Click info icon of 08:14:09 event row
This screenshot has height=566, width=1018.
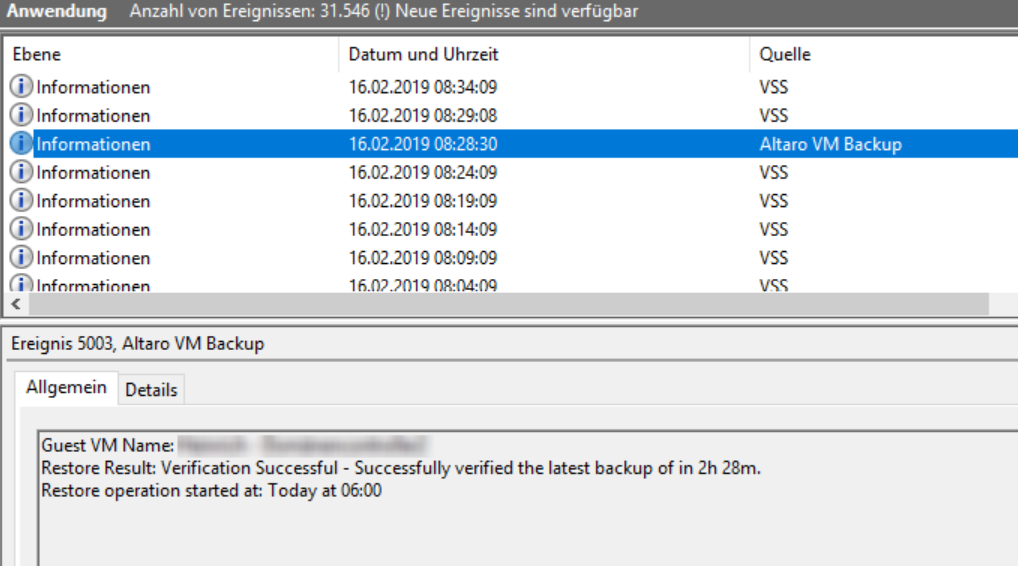point(21,230)
